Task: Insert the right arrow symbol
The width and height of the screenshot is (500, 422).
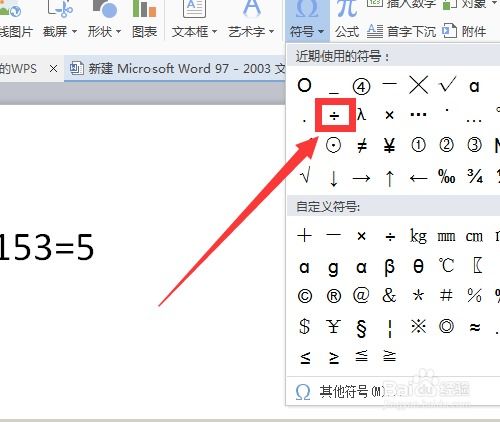Action: point(361,178)
